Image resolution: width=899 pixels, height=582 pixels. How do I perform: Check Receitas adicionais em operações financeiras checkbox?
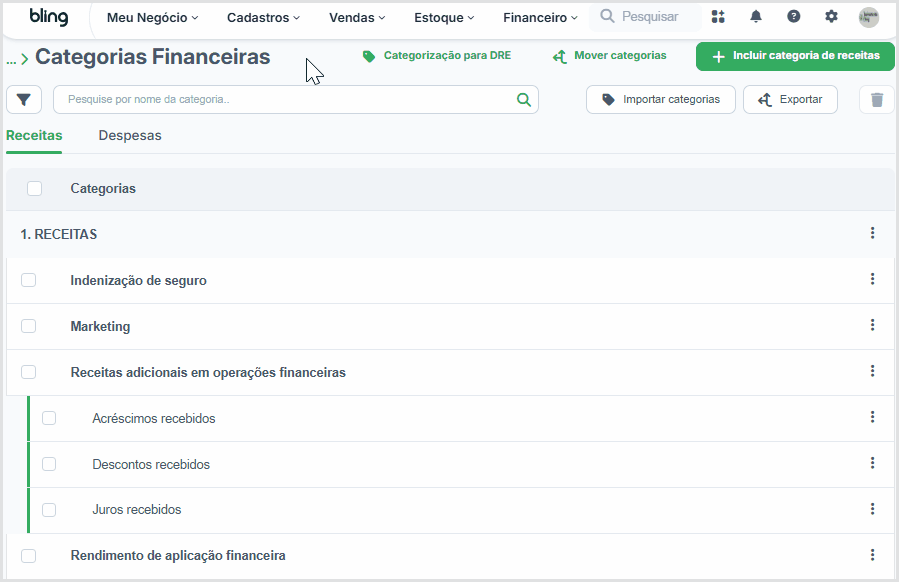(29, 372)
